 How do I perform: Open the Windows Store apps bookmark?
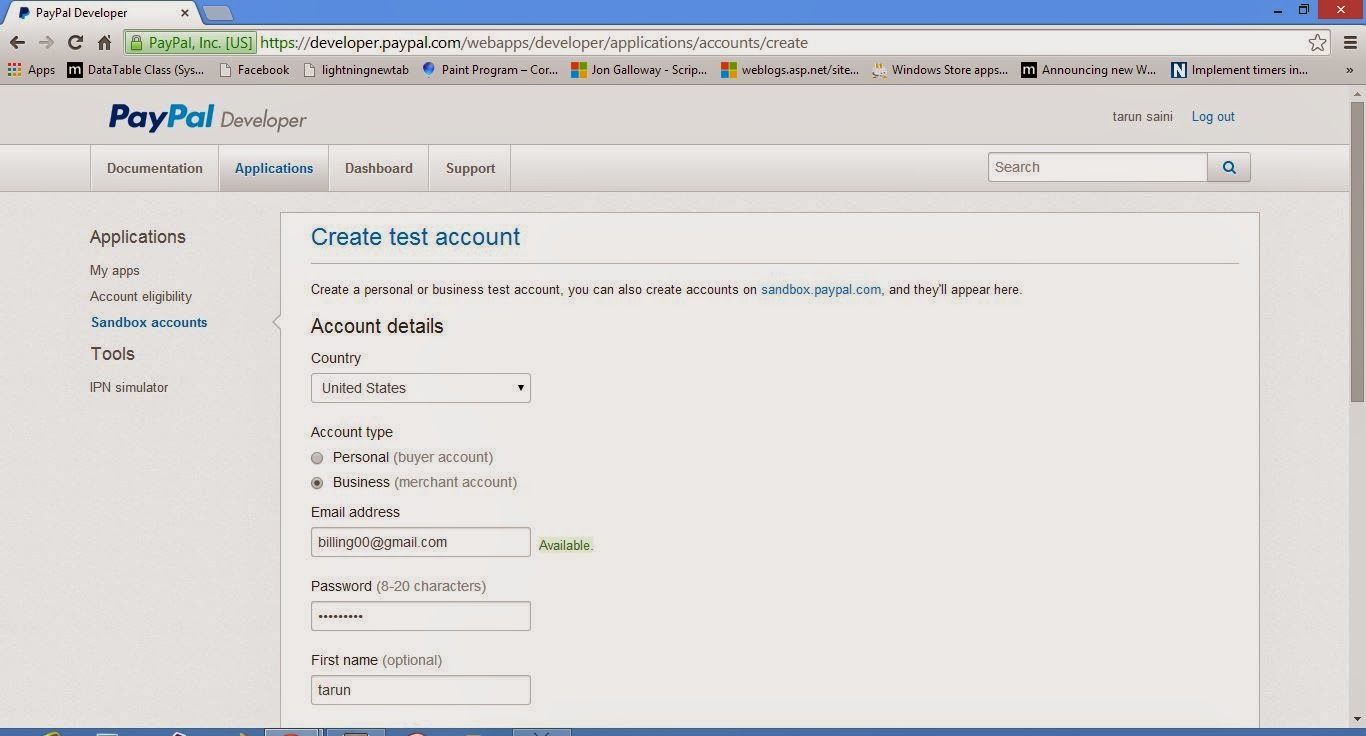tap(940, 70)
